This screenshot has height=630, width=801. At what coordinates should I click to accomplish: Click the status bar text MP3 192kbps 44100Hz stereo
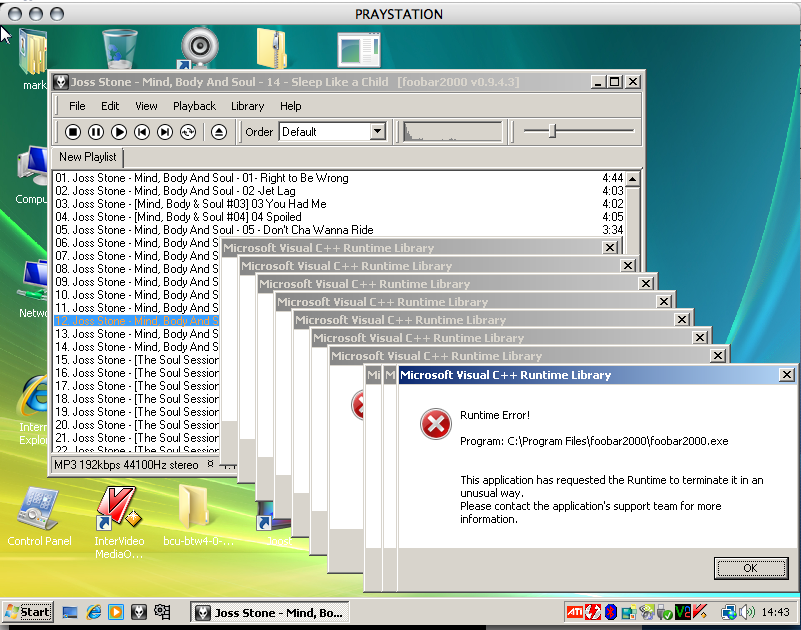point(126,465)
